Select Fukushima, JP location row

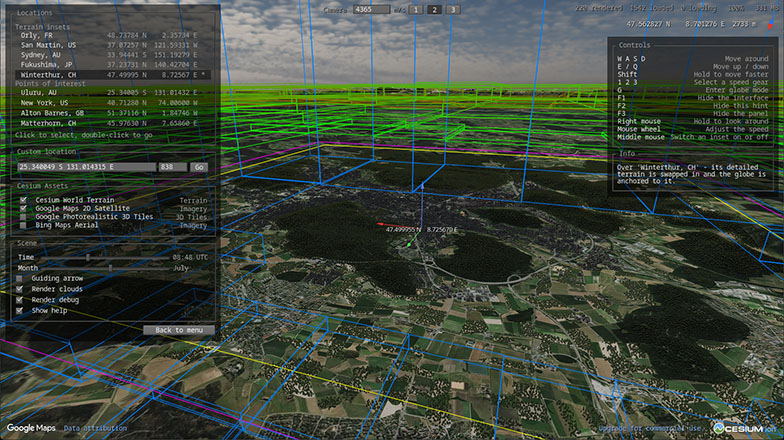[x=112, y=64]
